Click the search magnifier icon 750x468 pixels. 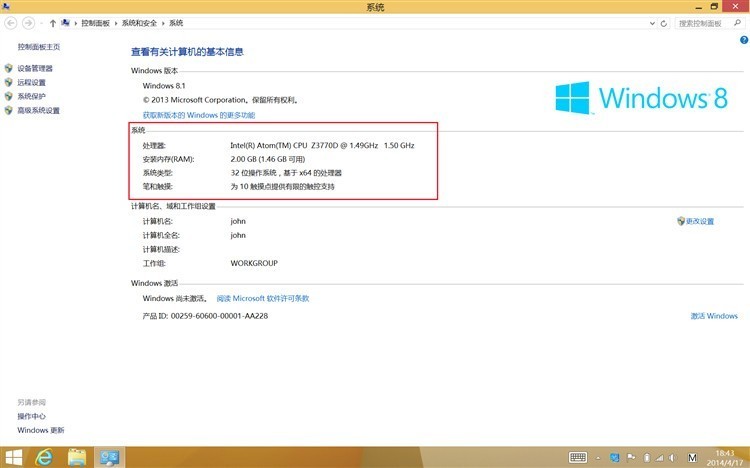tap(737, 22)
